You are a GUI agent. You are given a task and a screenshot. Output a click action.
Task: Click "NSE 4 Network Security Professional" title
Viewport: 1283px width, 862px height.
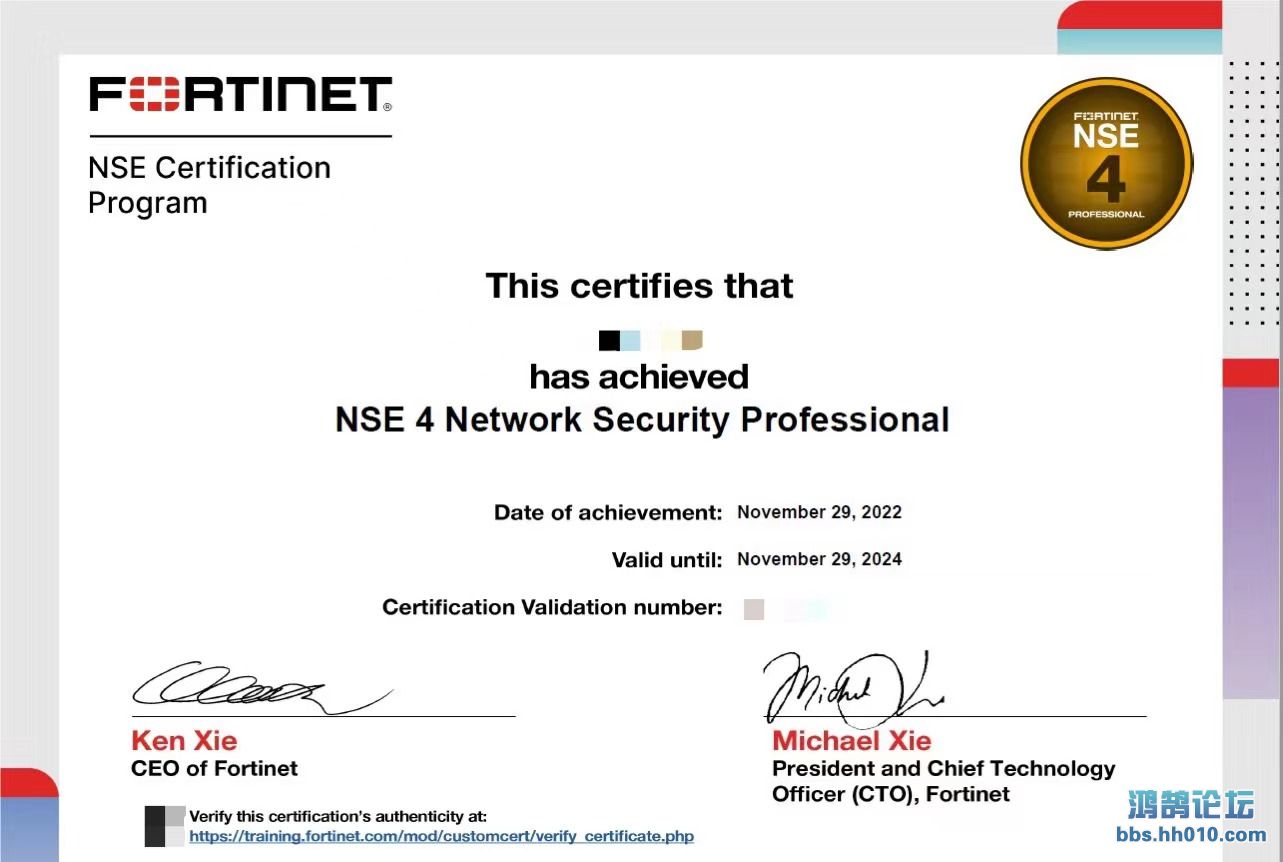click(x=642, y=419)
